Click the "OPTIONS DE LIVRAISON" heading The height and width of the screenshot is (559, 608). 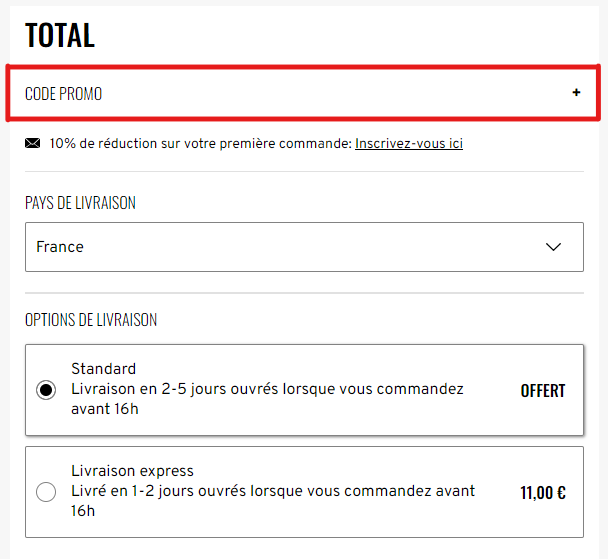tap(91, 320)
